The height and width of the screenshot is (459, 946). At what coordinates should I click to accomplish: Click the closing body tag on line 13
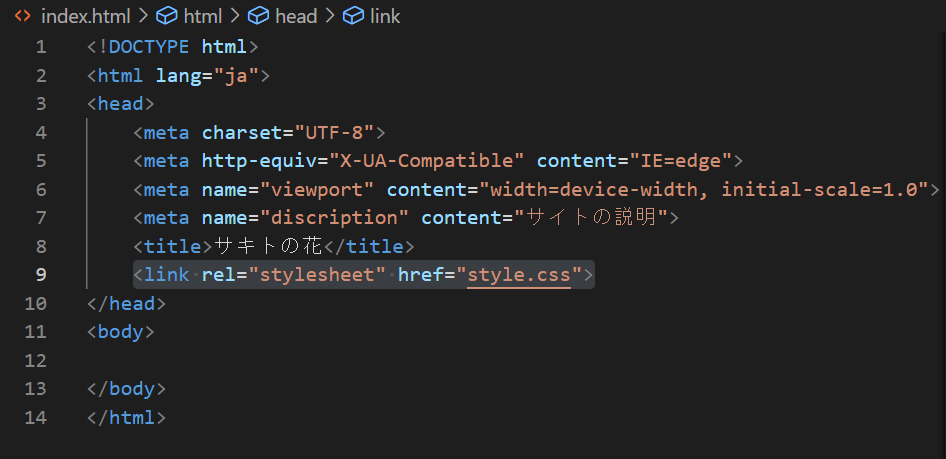[x=126, y=388]
